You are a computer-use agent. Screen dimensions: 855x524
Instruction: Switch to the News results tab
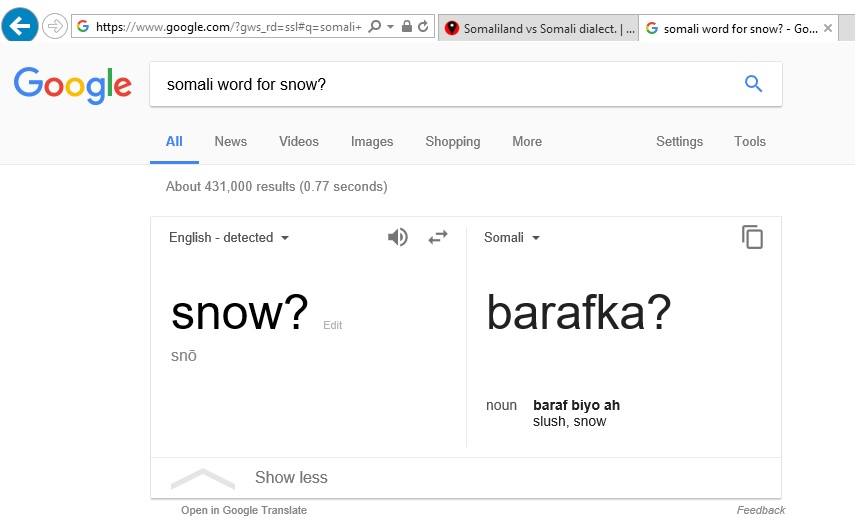[231, 141]
